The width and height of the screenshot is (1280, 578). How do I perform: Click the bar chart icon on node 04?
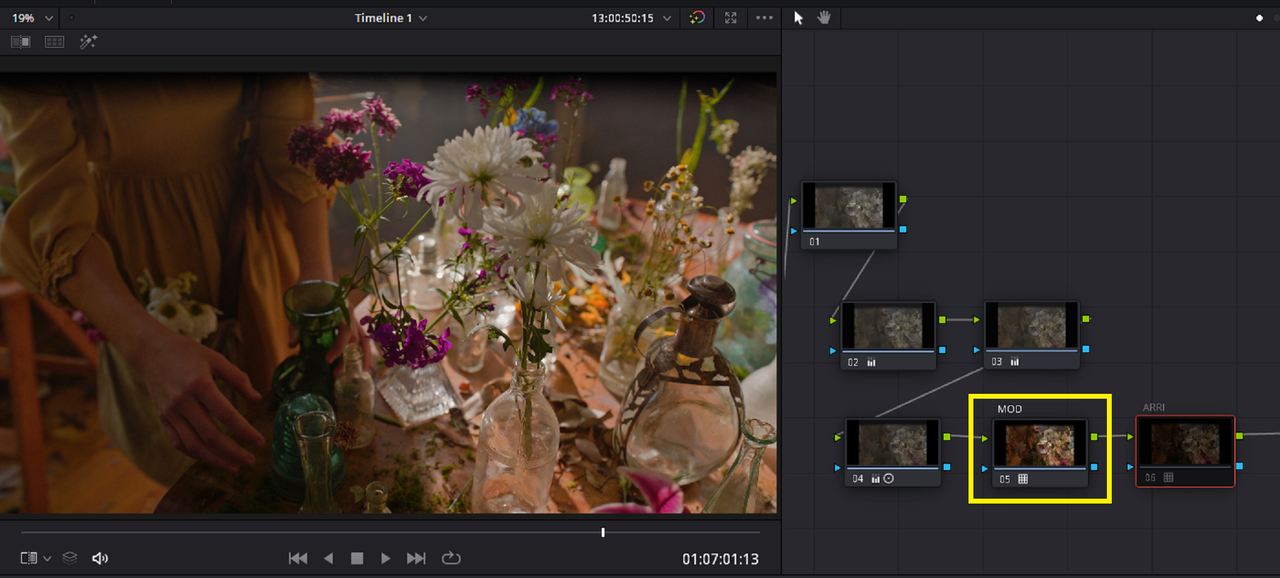coord(875,479)
